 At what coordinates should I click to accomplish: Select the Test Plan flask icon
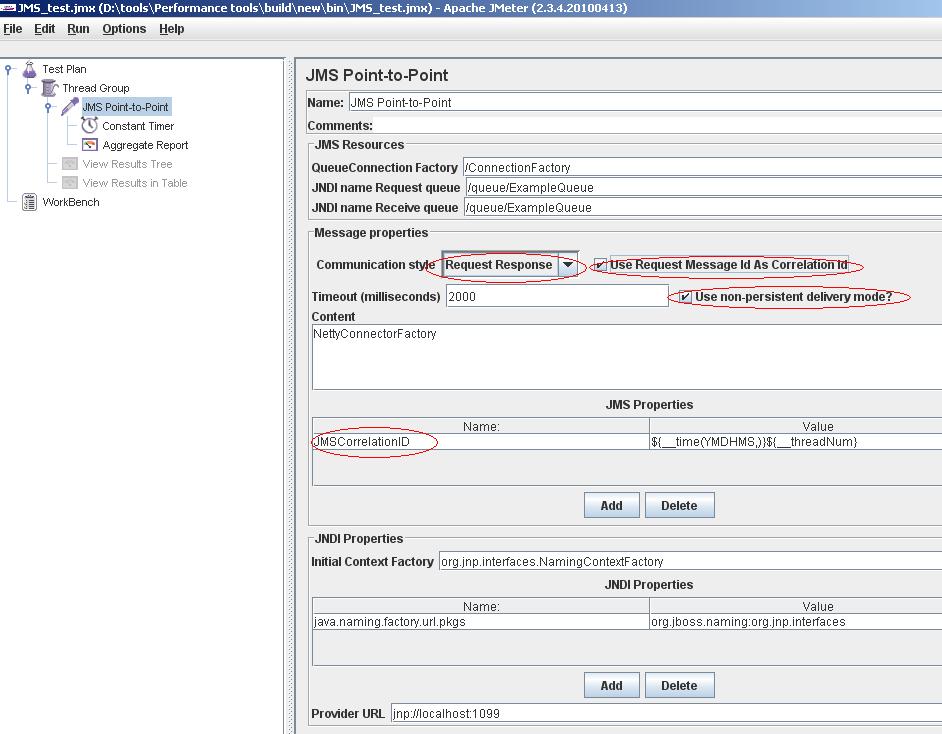pos(31,68)
